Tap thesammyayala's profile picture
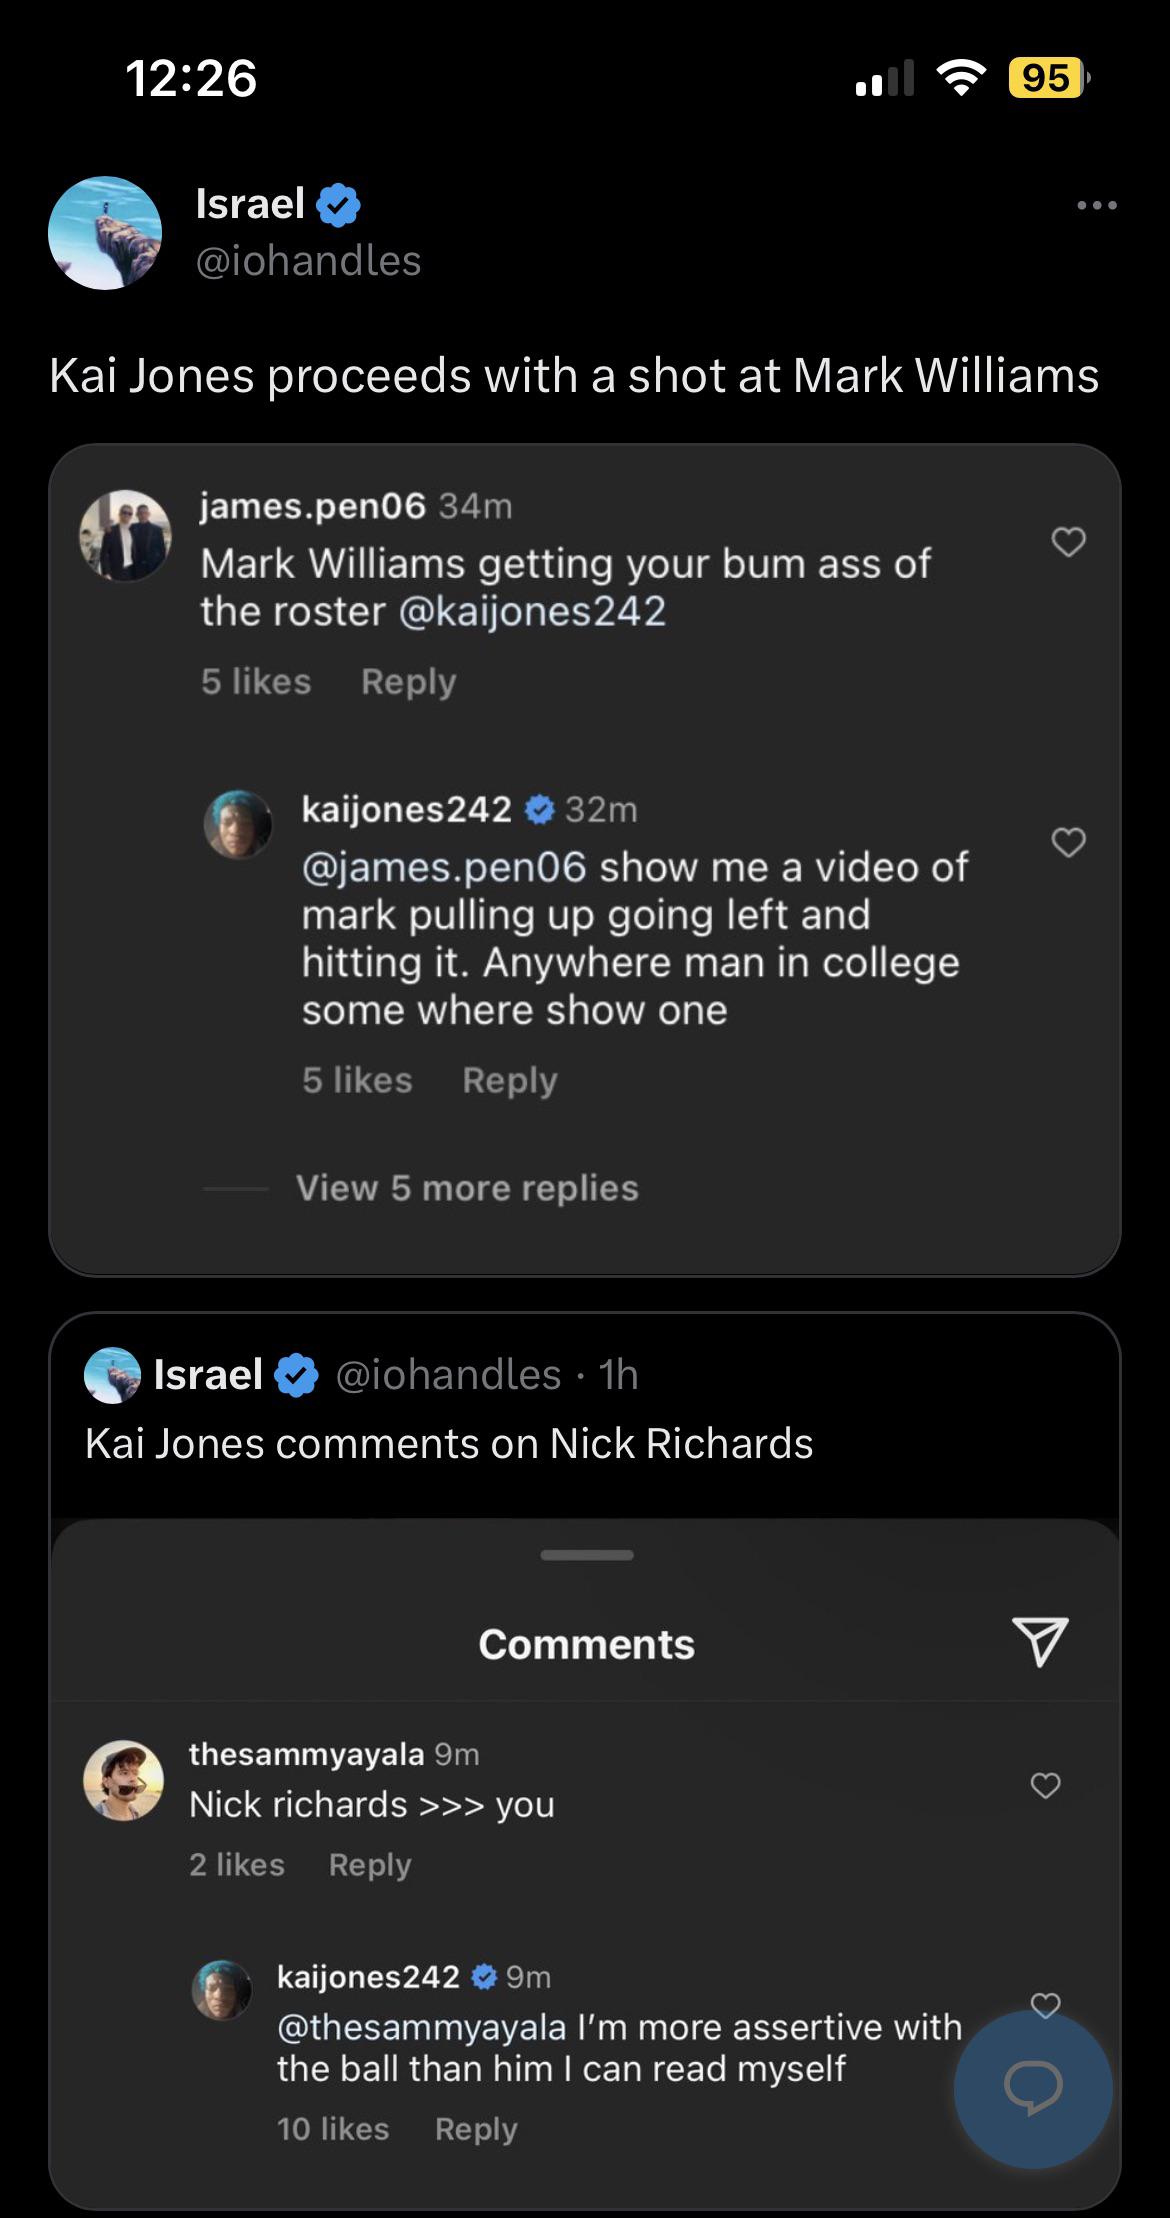1170x2218 pixels. click(123, 1781)
